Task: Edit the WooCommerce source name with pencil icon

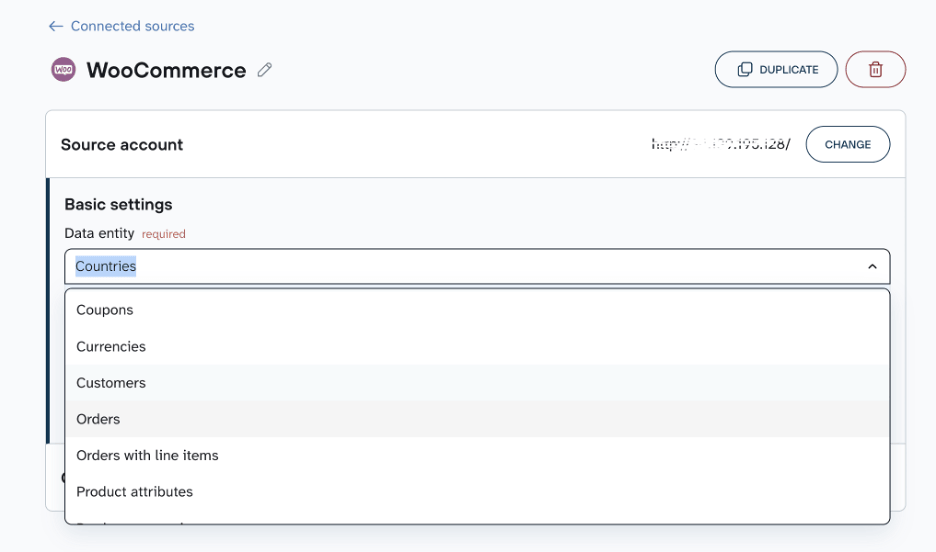Action: pyautogui.click(x=264, y=70)
